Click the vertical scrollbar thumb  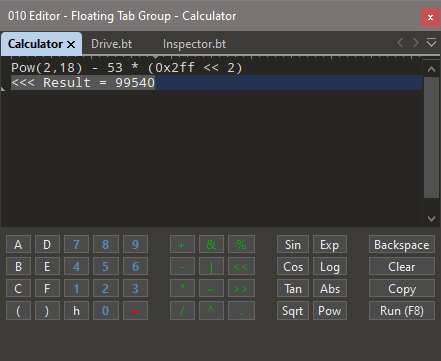point(431,137)
